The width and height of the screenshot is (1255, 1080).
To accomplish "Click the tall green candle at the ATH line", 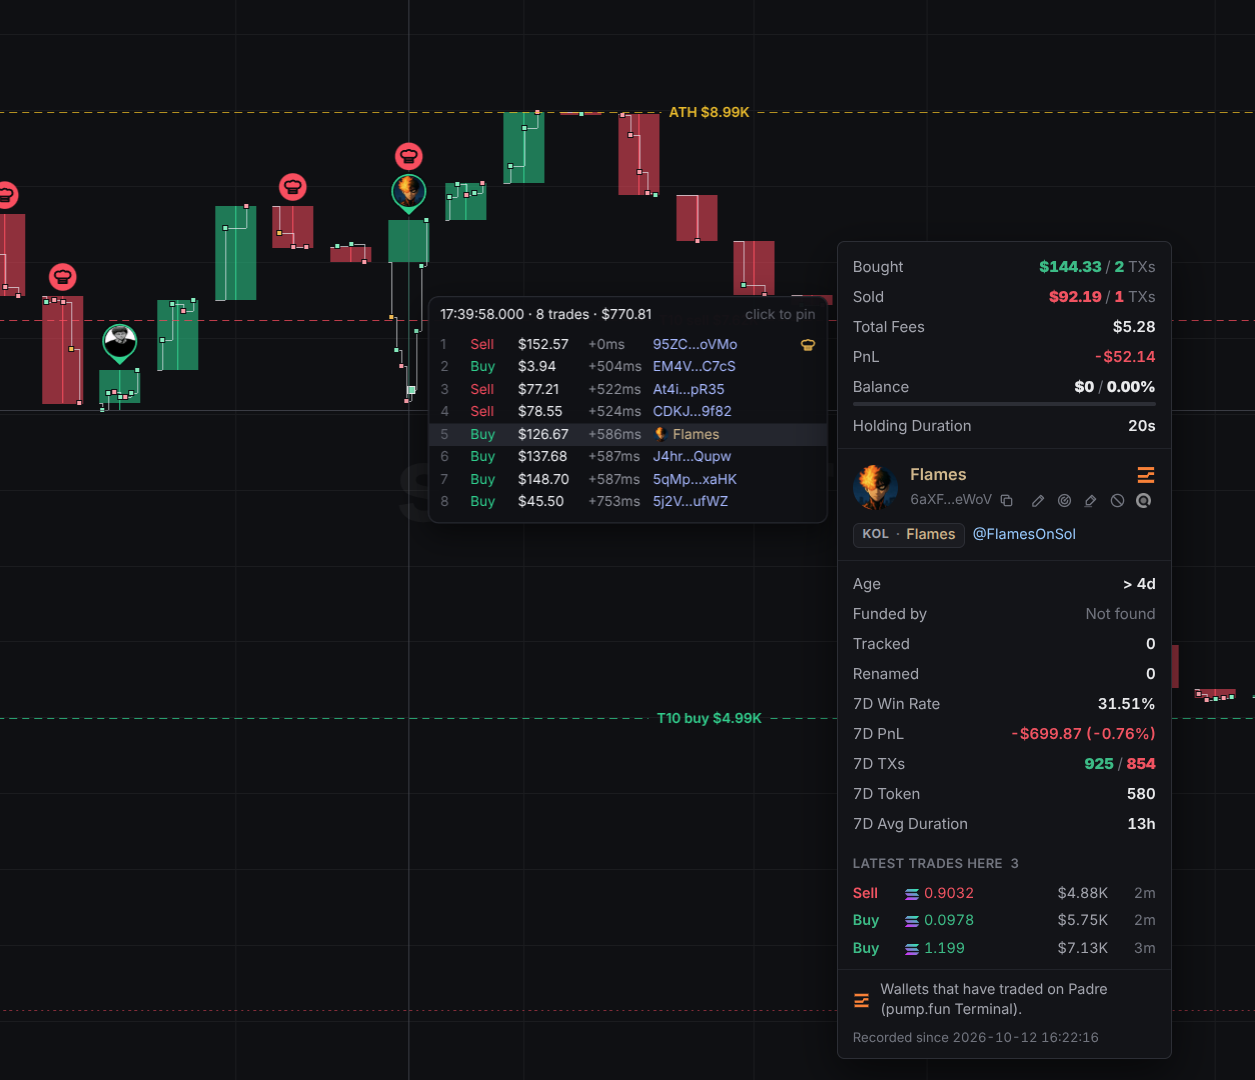I will click(524, 148).
